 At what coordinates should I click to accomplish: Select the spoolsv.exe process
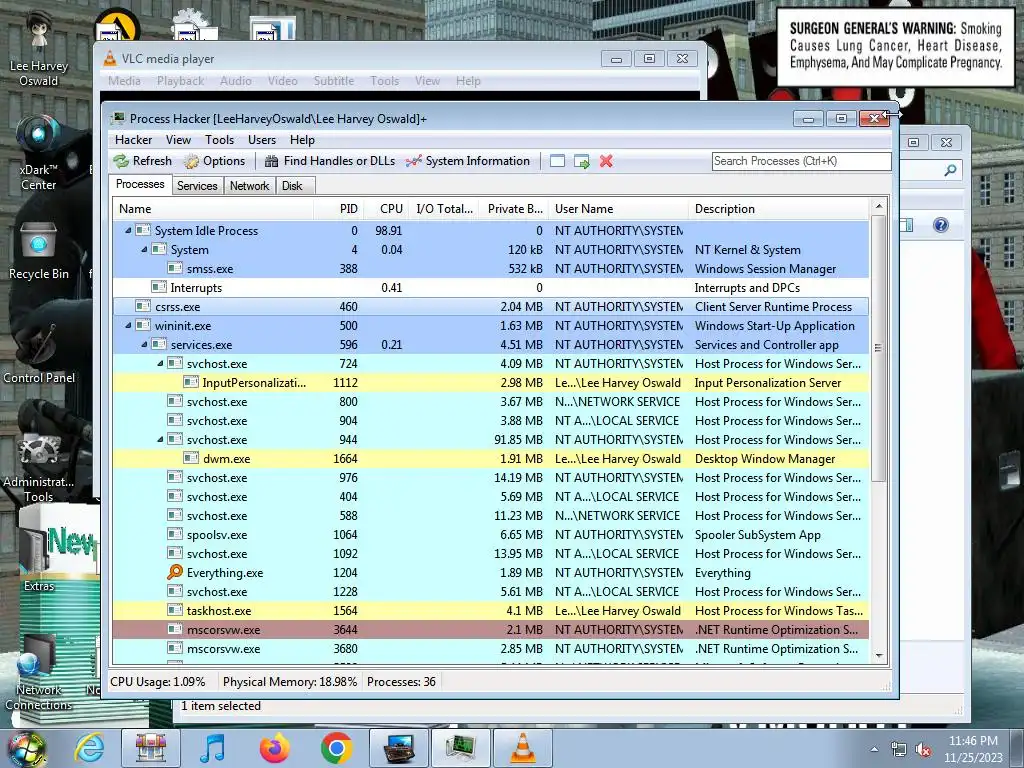coord(490,534)
